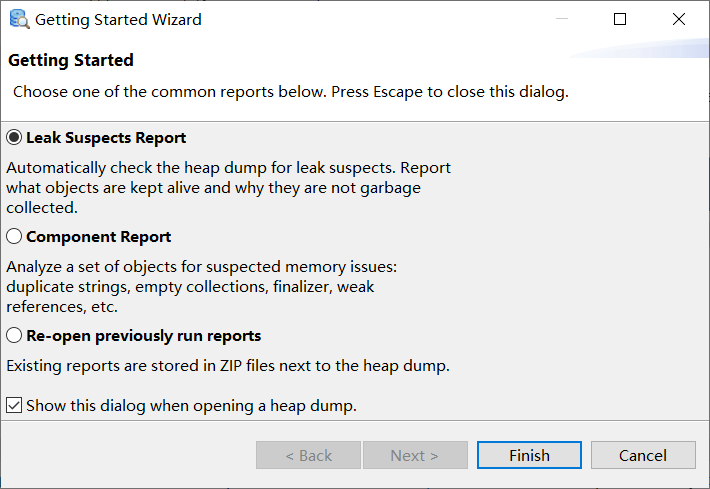Close the wizard with the X button
The width and height of the screenshot is (710, 489).
pyautogui.click(x=679, y=19)
